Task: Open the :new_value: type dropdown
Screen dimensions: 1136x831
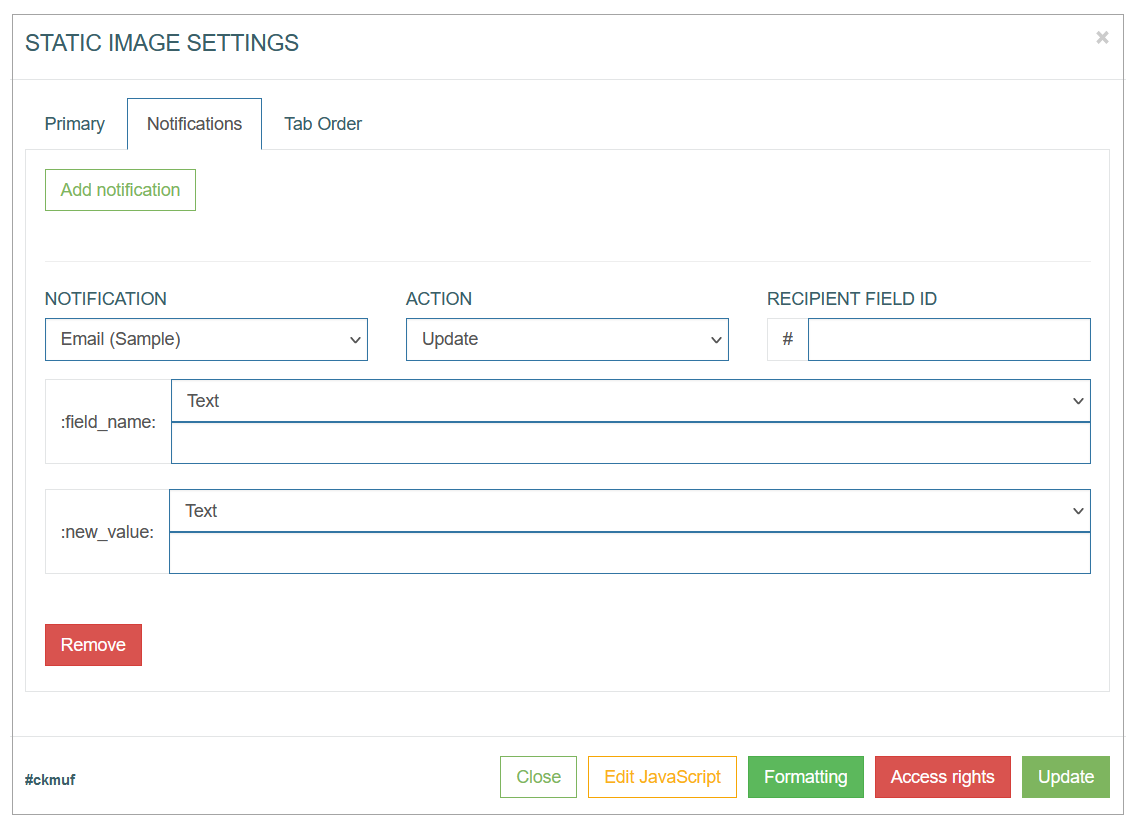Action: click(x=630, y=511)
